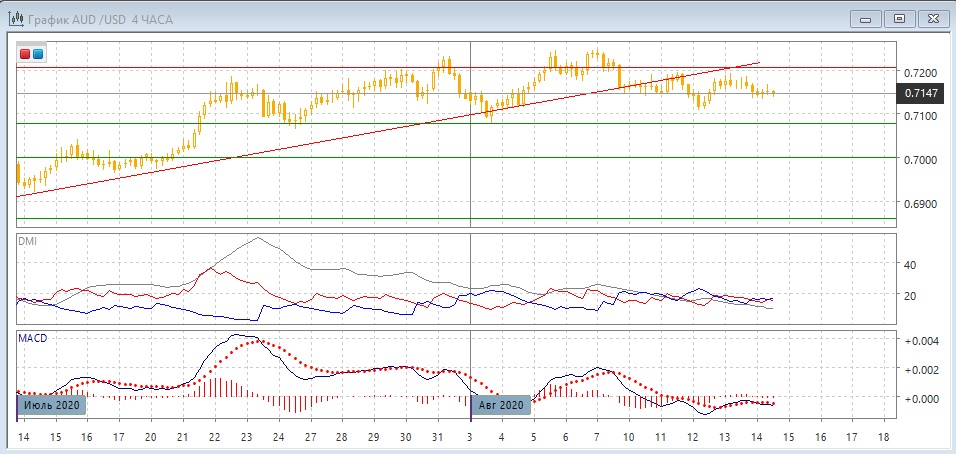The width and height of the screenshot is (956, 454).
Task: Minimize the AUD/USD chart window
Action: (x=865, y=18)
